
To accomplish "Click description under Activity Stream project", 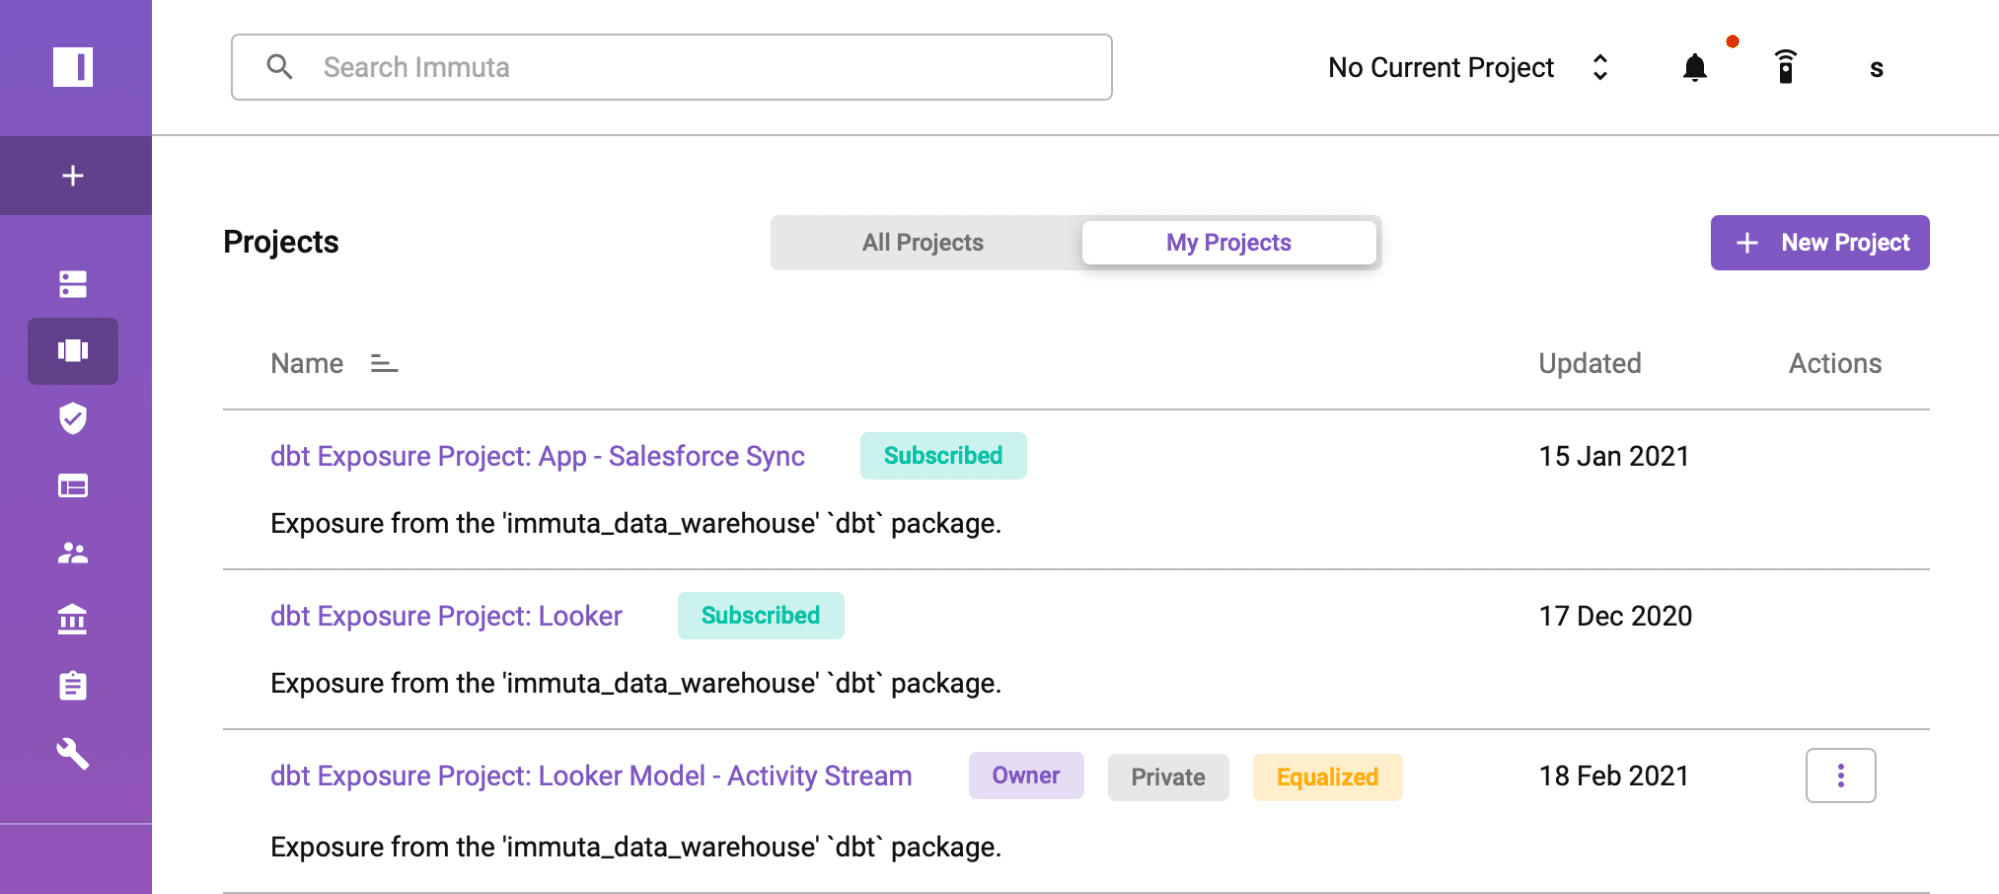I will pos(636,847).
